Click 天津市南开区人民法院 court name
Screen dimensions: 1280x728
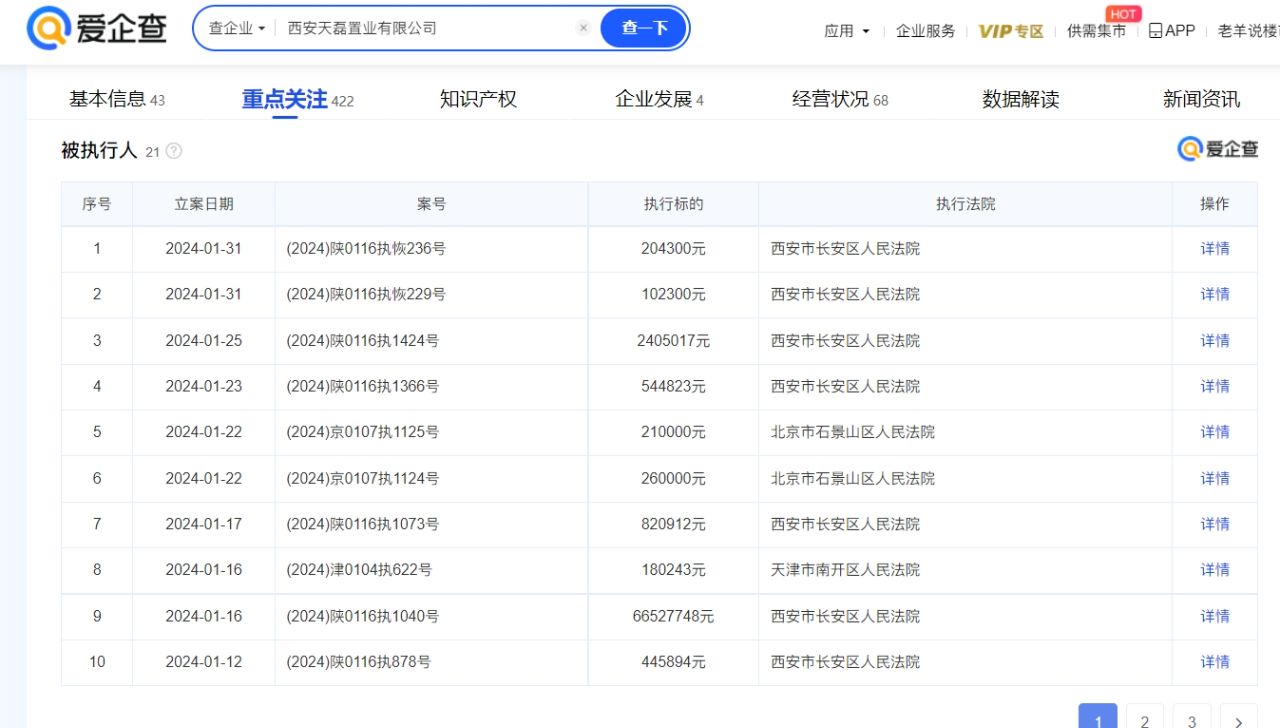(845, 571)
